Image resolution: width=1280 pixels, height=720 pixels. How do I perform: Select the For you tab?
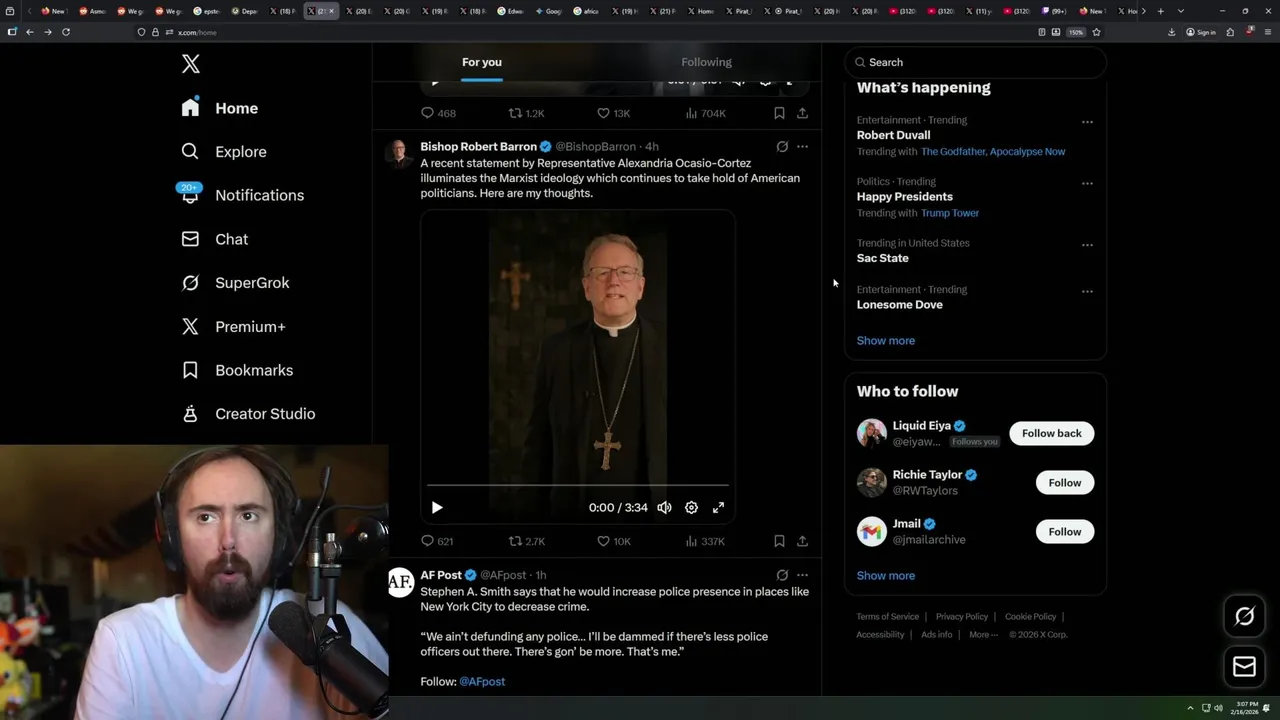[x=482, y=62]
